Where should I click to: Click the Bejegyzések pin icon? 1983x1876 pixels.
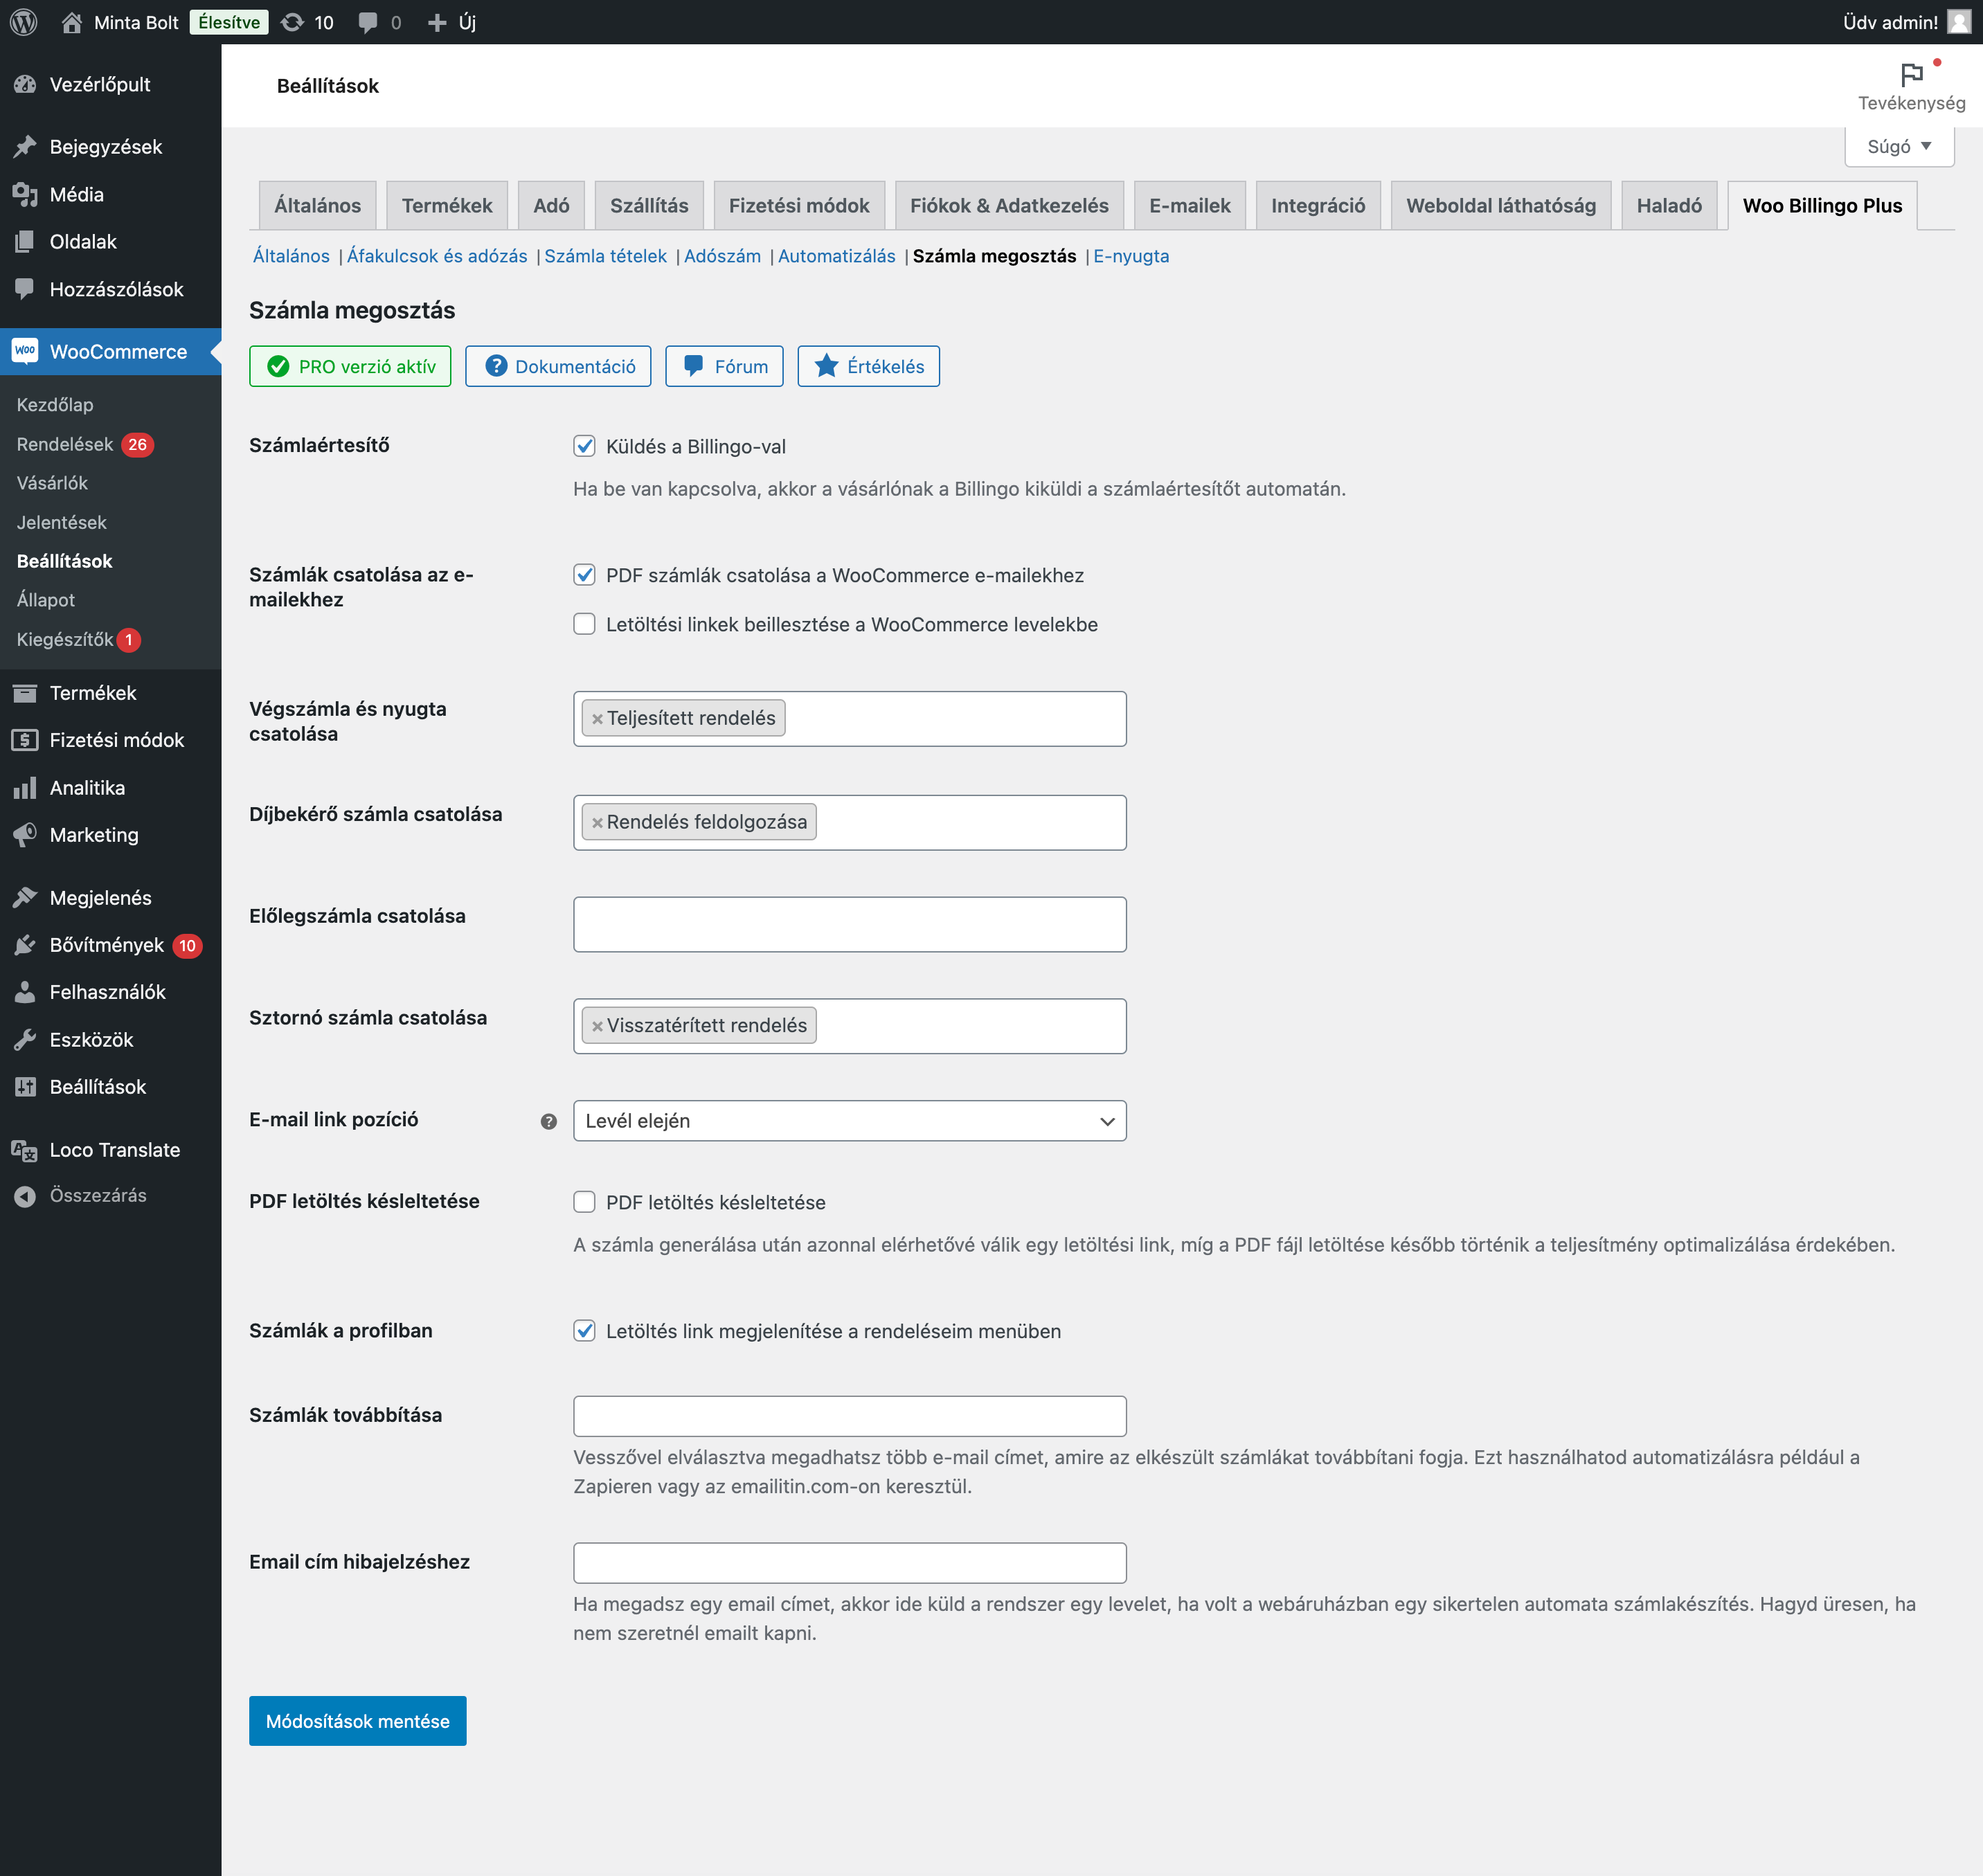click(x=25, y=147)
